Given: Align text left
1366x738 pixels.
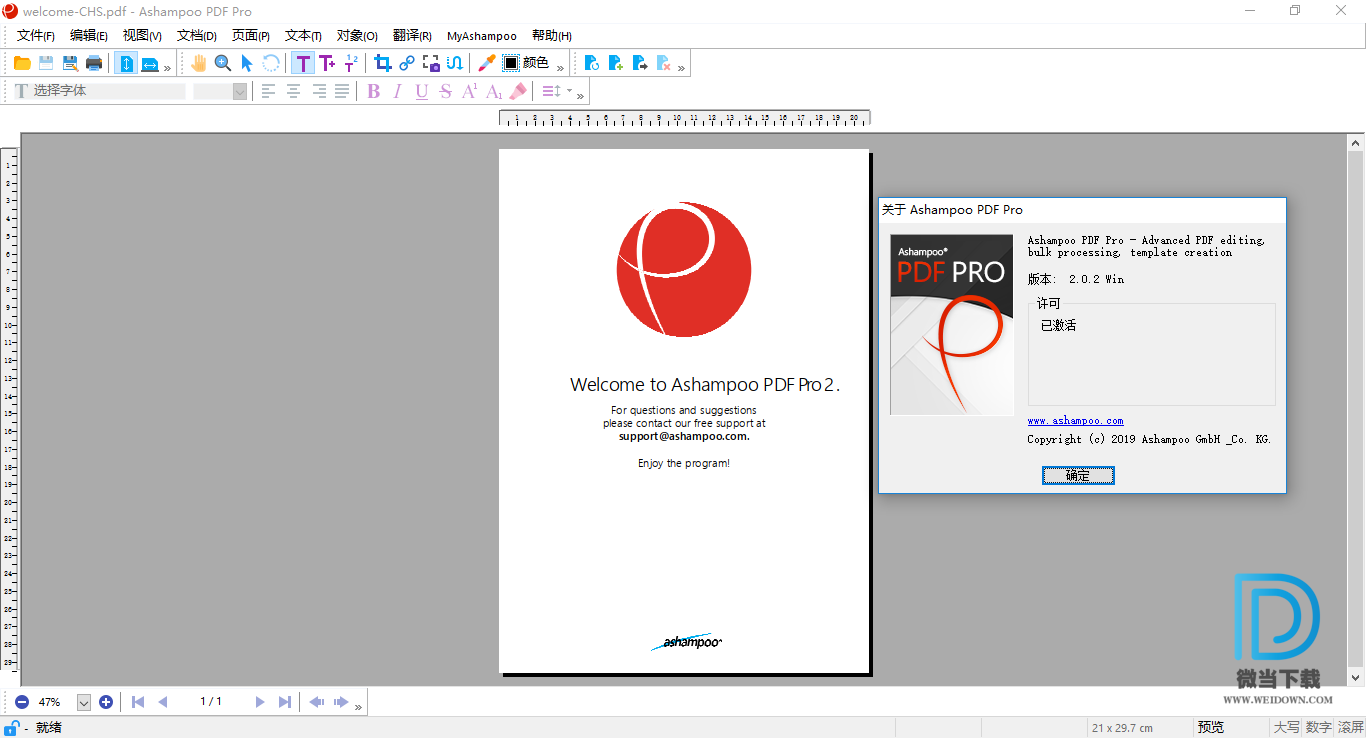Looking at the screenshot, I should (269, 91).
